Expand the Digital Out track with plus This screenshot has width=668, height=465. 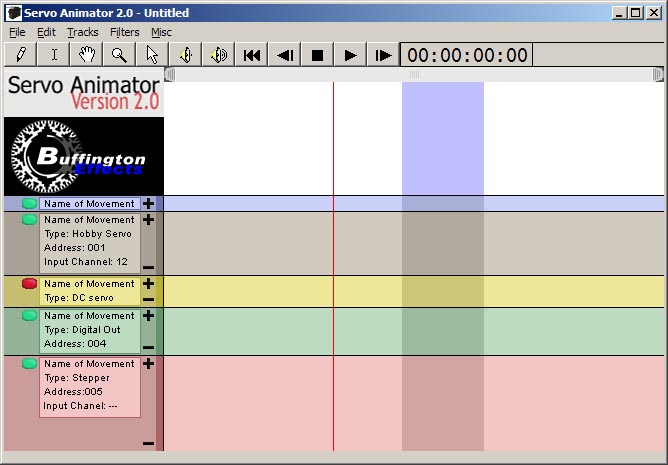(x=148, y=316)
